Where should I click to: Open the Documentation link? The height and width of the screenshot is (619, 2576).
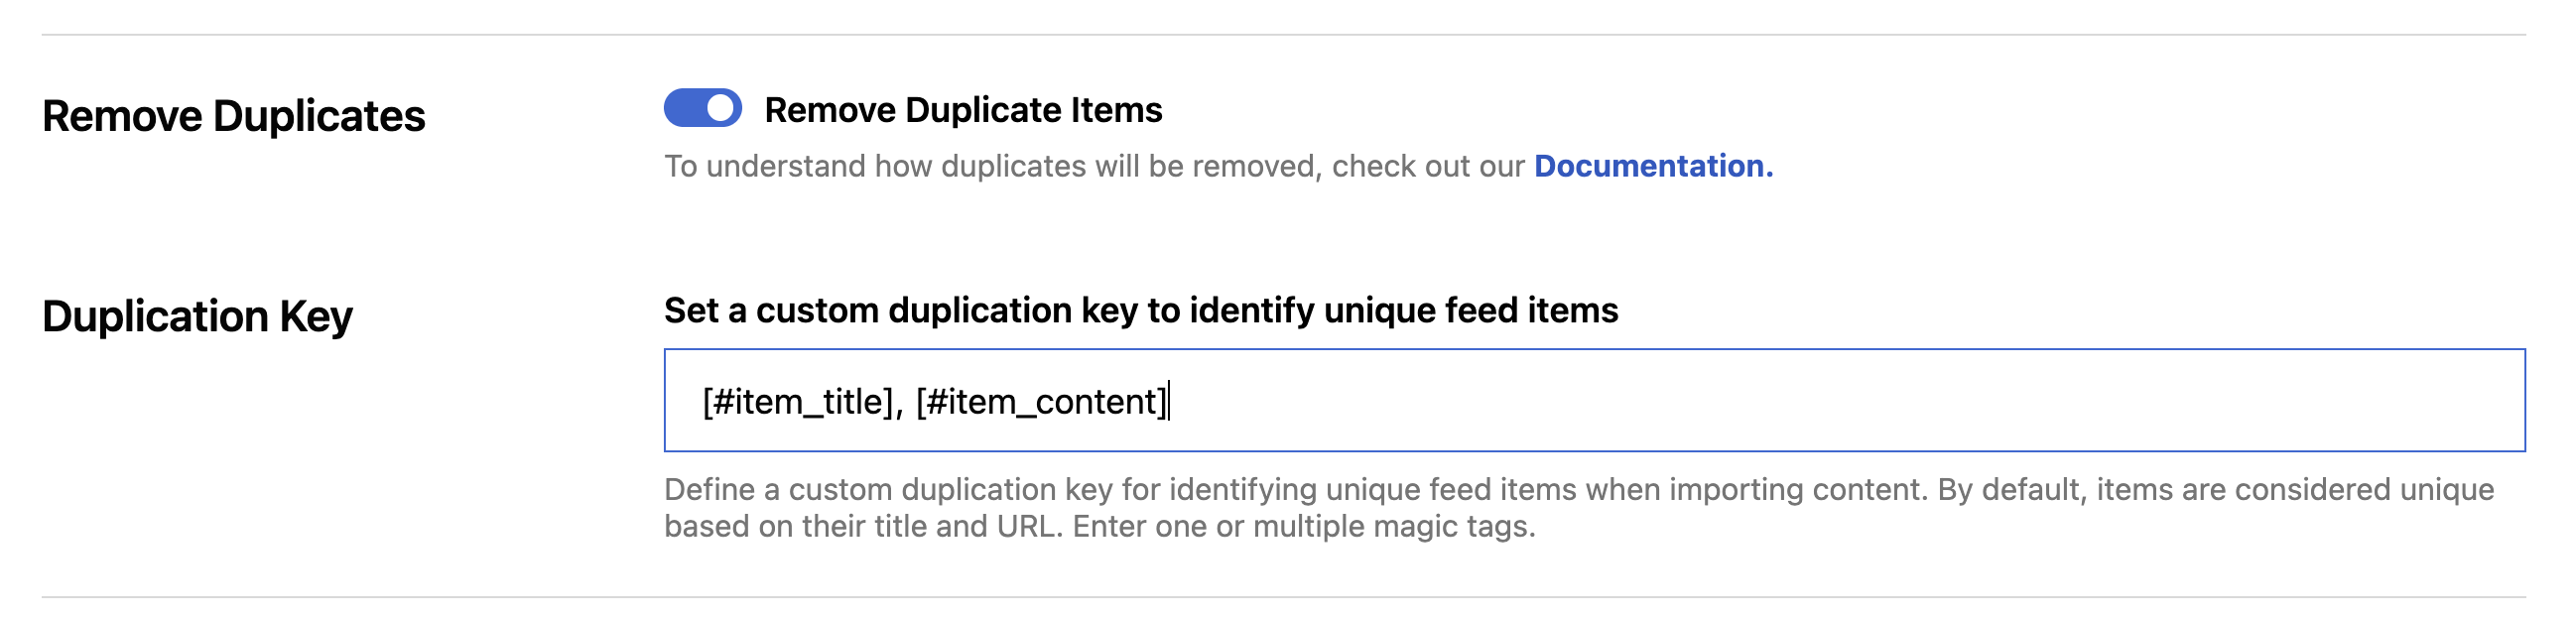click(1653, 166)
